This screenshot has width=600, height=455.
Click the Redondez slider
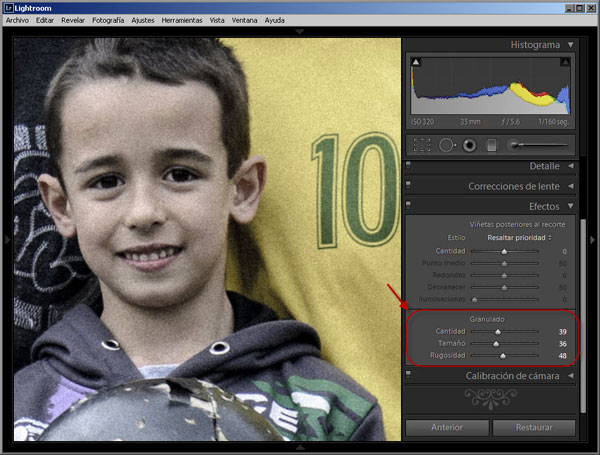click(x=504, y=275)
